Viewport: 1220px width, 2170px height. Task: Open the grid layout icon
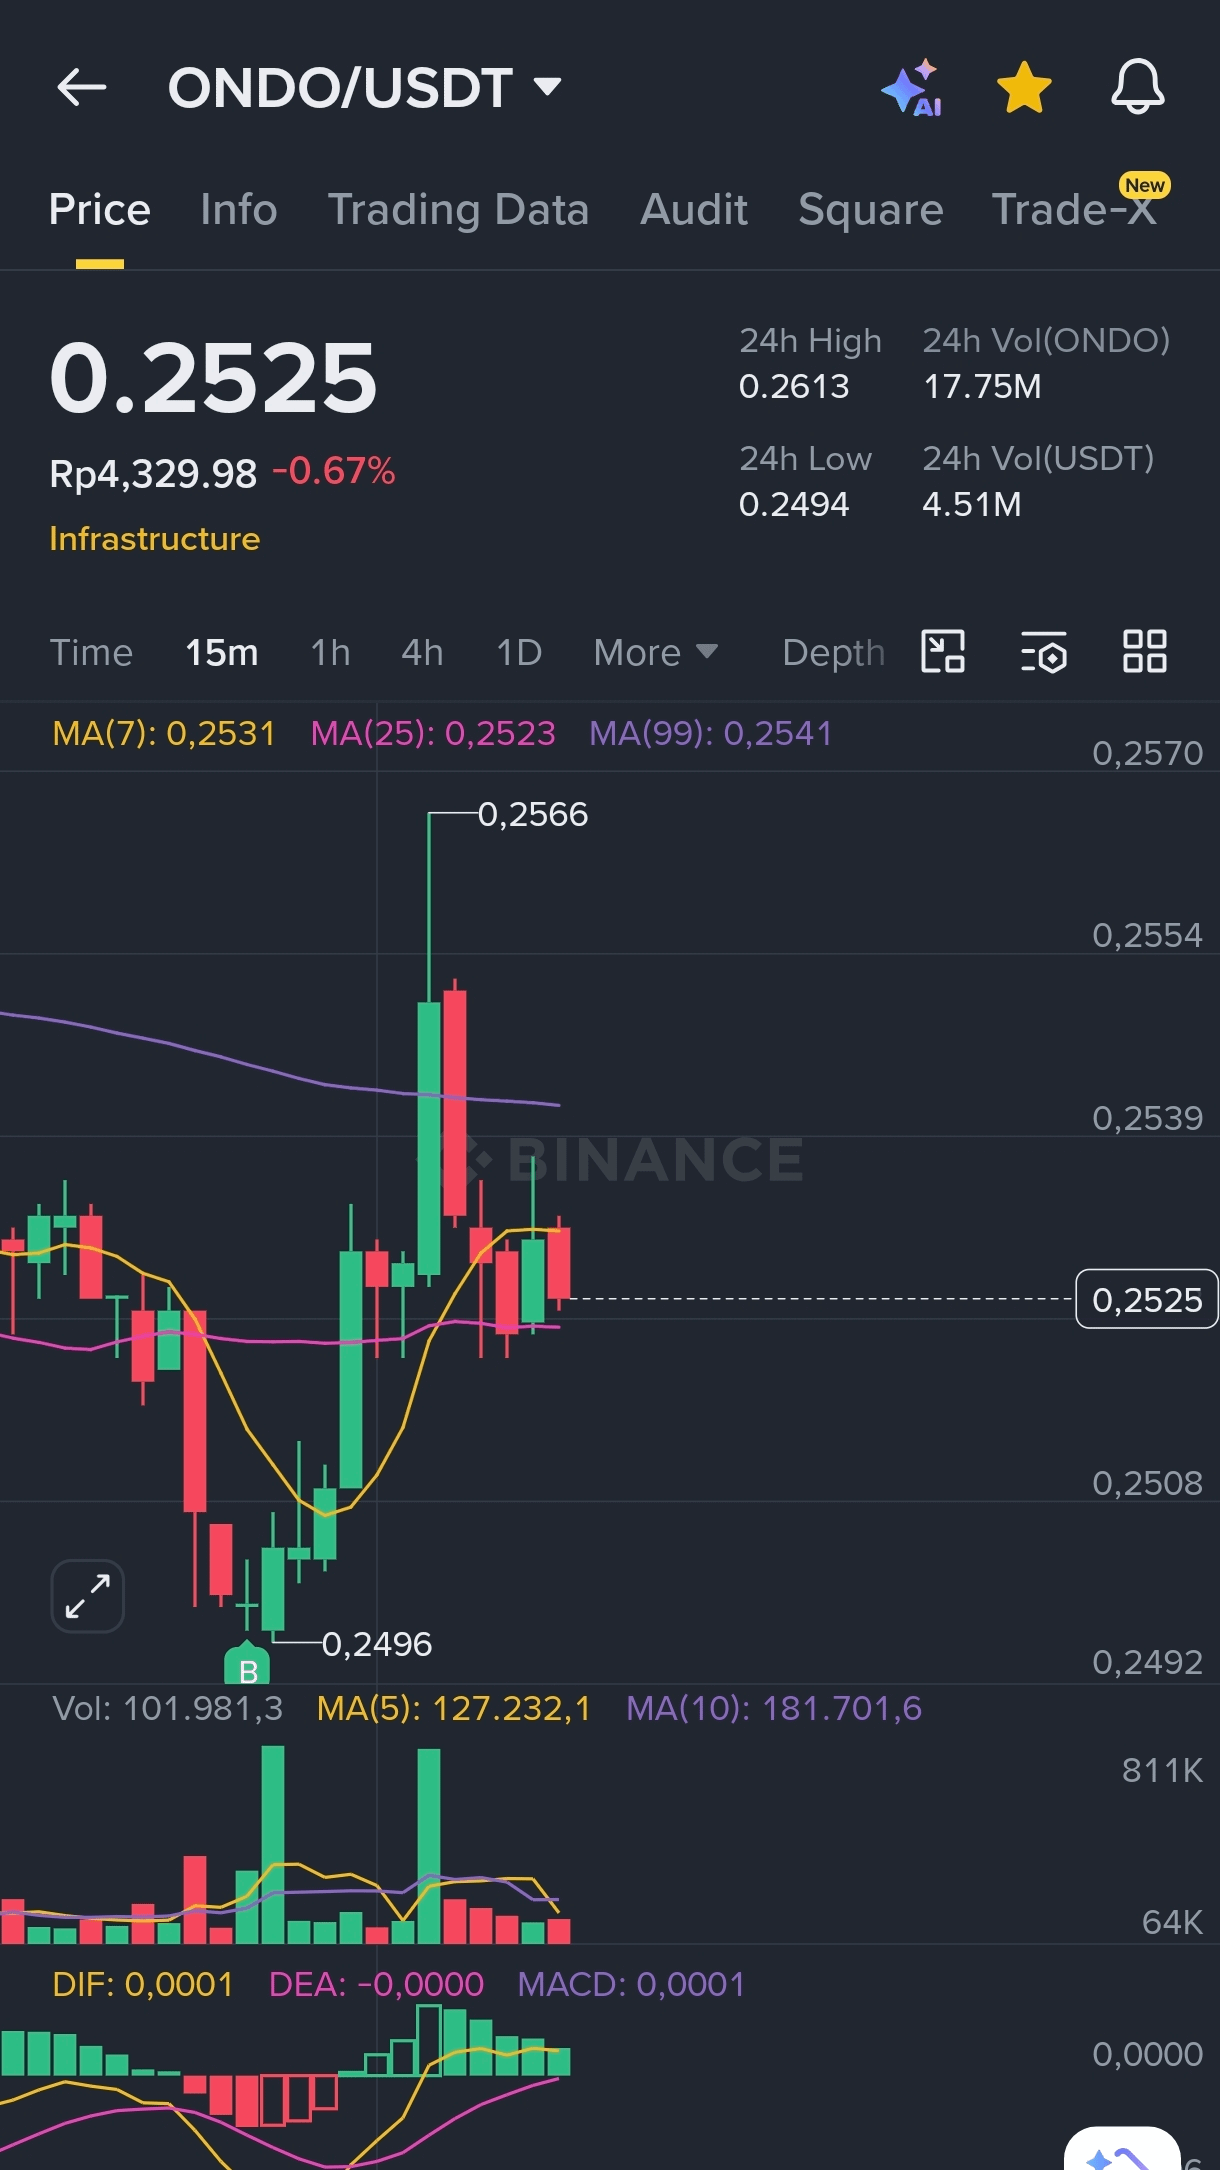tap(1145, 652)
